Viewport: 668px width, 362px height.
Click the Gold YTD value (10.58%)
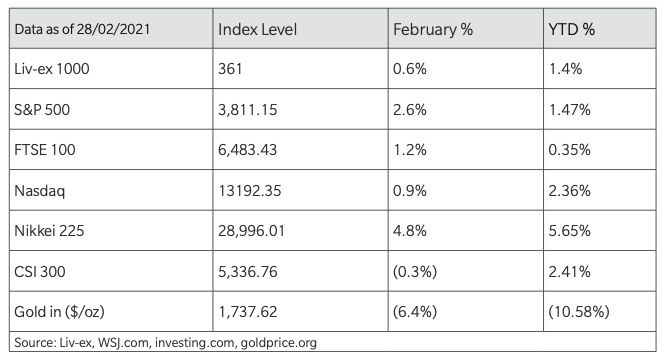(579, 312)
